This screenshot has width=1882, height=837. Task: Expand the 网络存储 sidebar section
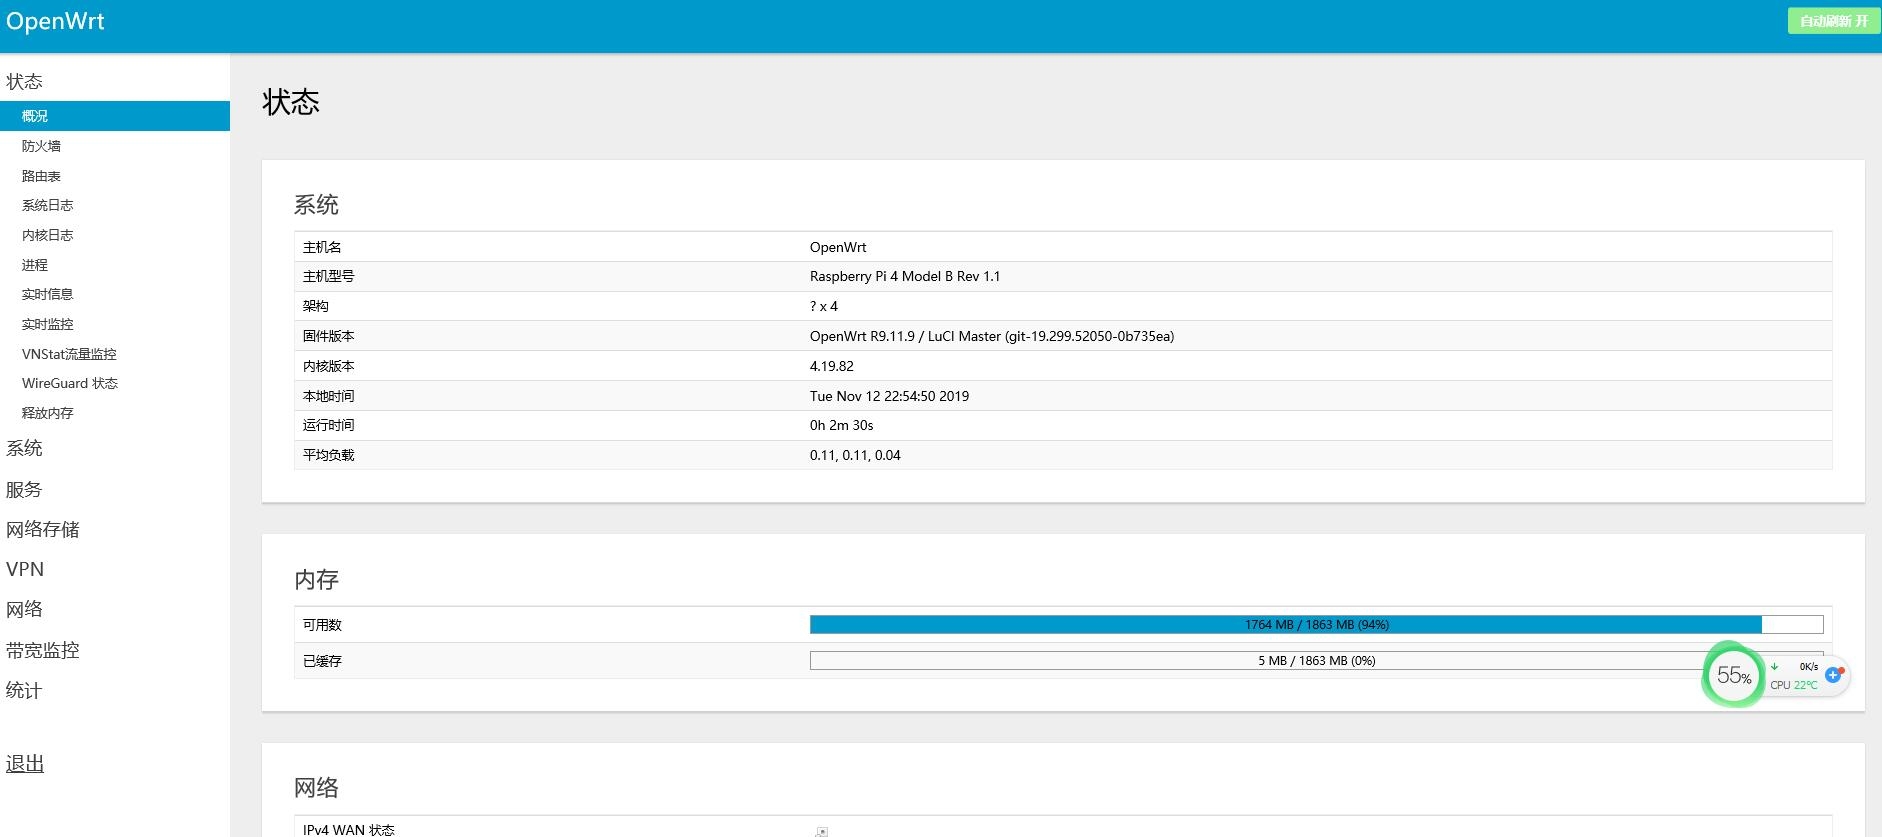[x=42, y=530]
